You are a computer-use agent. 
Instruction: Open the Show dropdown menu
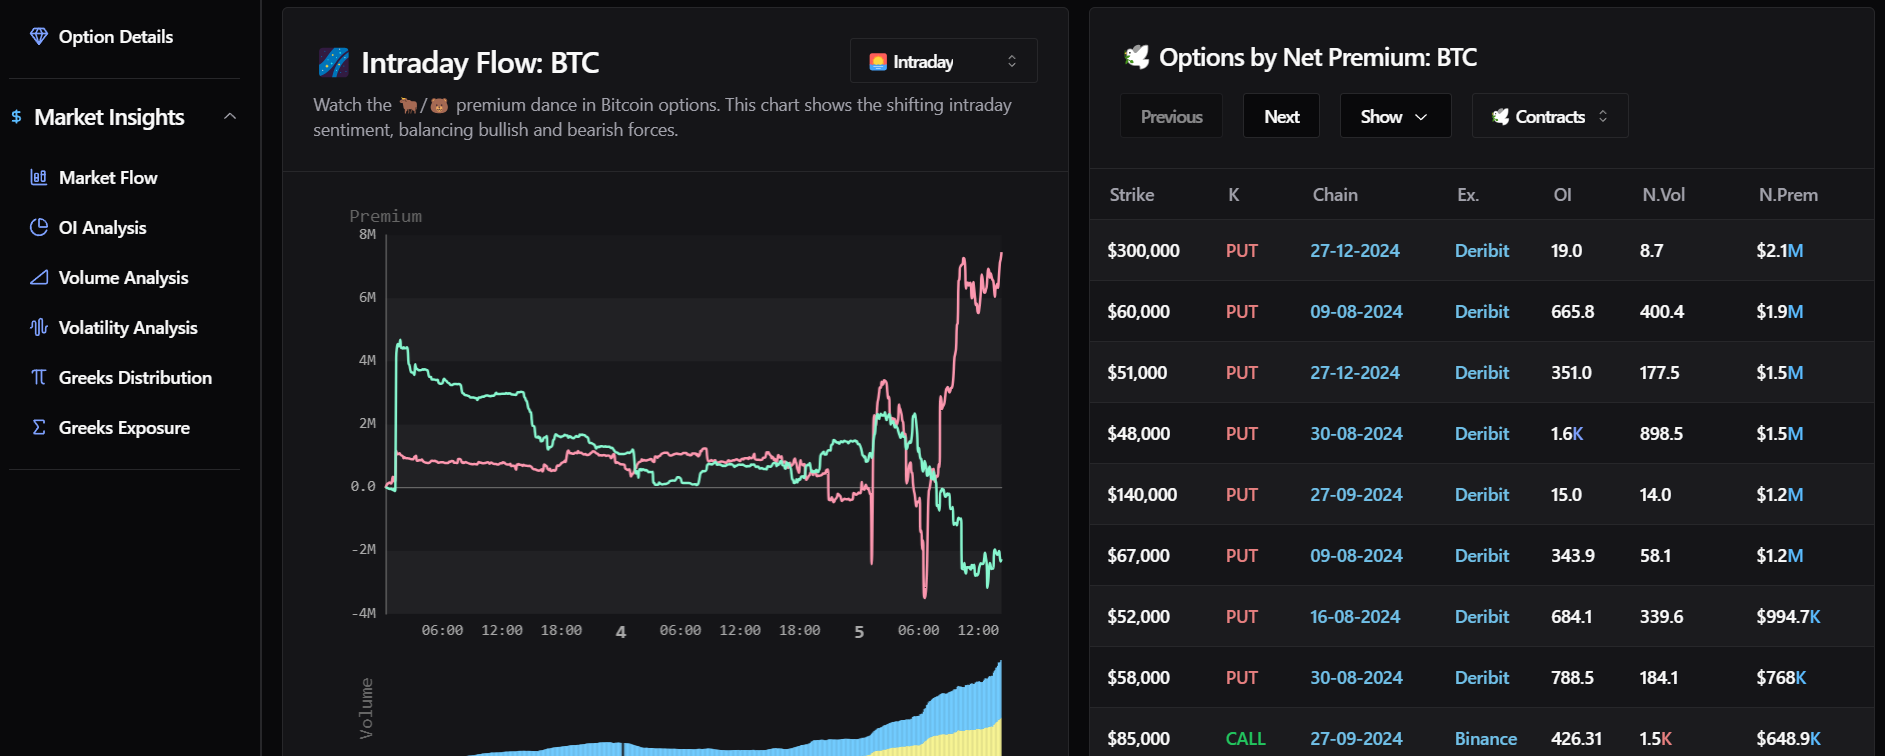coord(1395,116)
